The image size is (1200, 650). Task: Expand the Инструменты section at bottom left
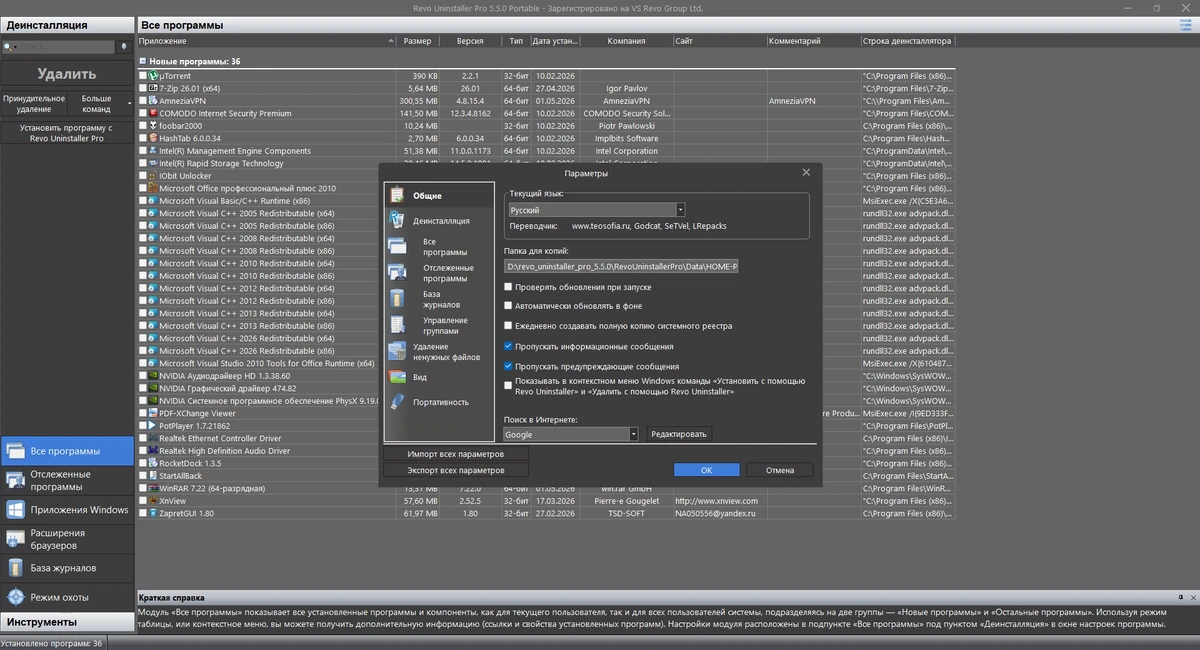[67, 622]
